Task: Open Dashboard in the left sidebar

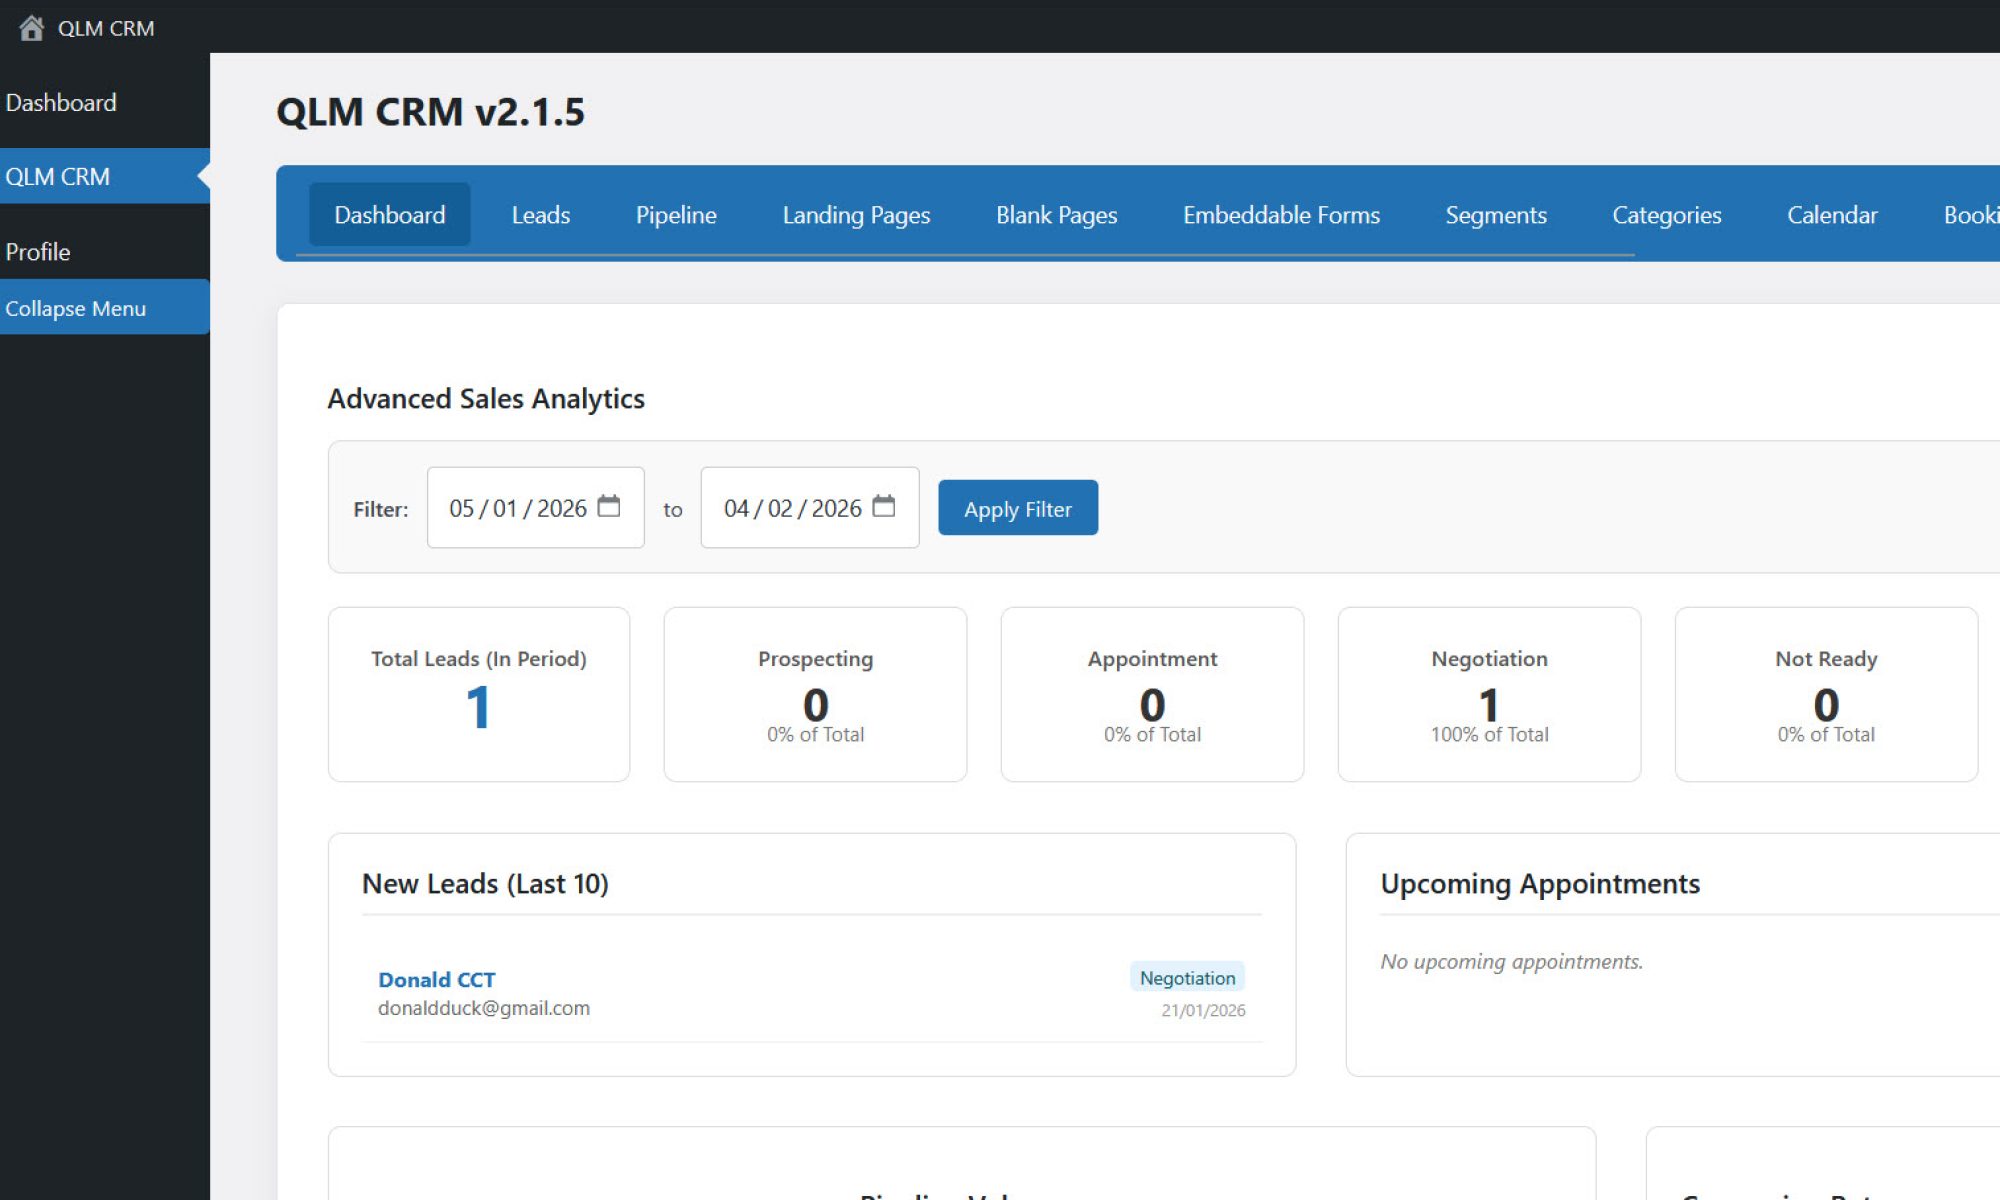Action: point(61,103)
